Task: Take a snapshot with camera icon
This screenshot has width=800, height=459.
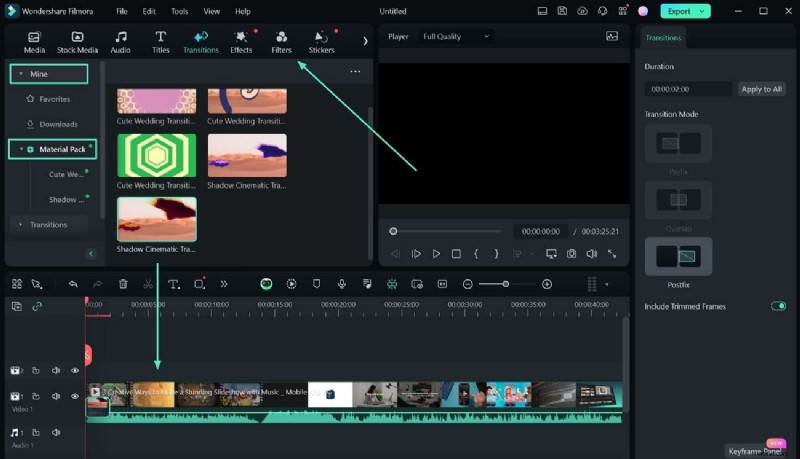Action: [x=571, y=253]
